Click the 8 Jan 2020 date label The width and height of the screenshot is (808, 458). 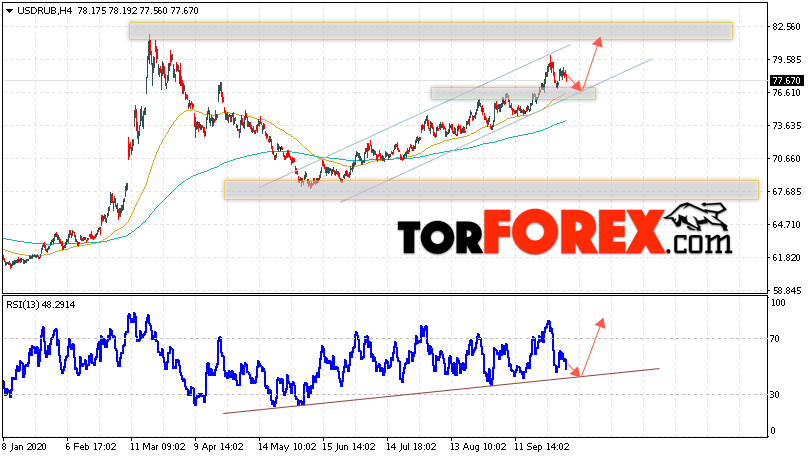(24, 447)
